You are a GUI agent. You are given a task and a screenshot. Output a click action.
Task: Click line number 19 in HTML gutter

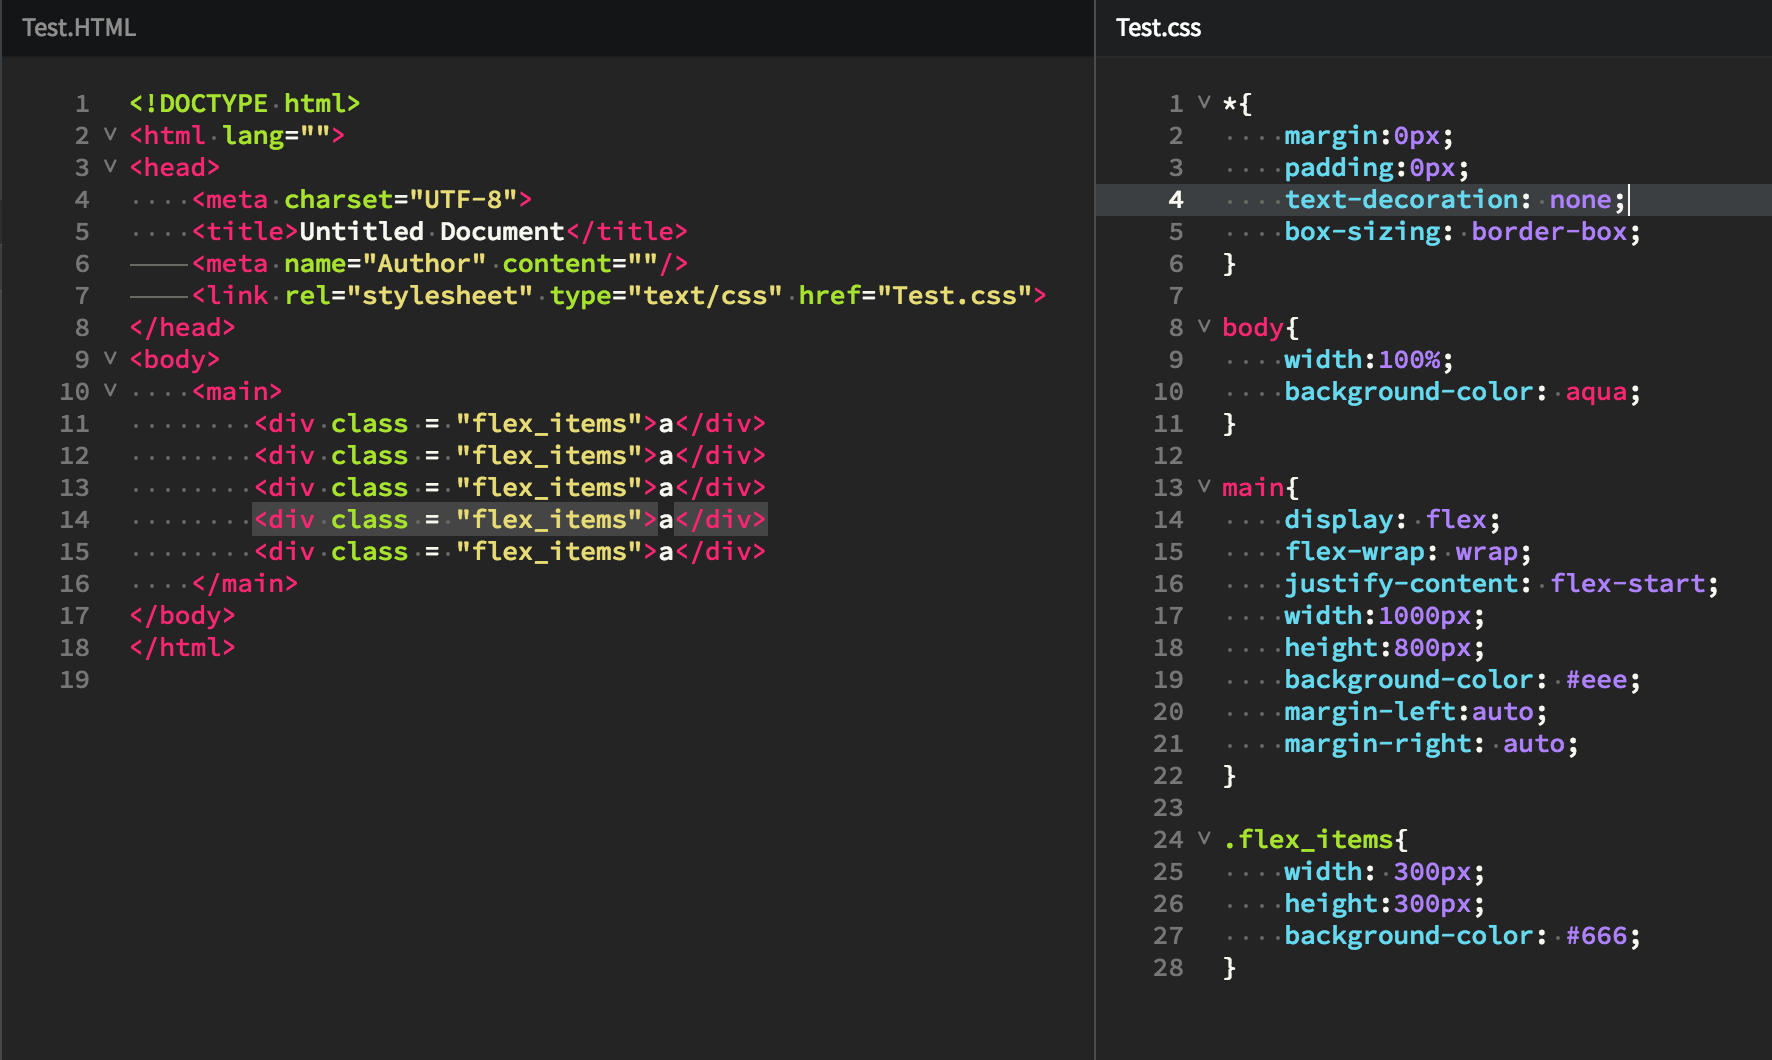(x=74, y=679)
